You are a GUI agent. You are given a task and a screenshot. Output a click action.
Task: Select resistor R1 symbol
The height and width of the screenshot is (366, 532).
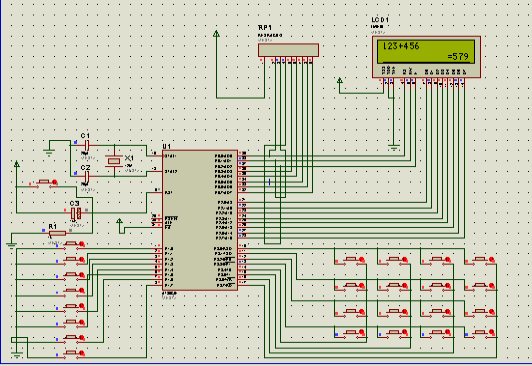pos(57,233)
